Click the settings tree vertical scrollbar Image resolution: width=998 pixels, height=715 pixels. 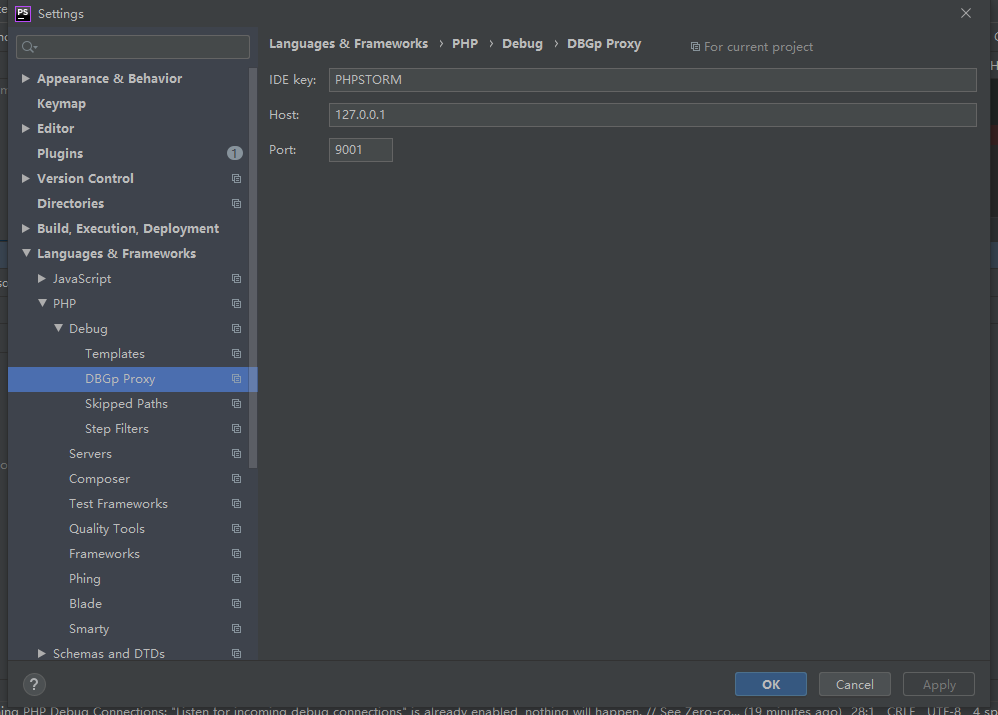point(253,267)
